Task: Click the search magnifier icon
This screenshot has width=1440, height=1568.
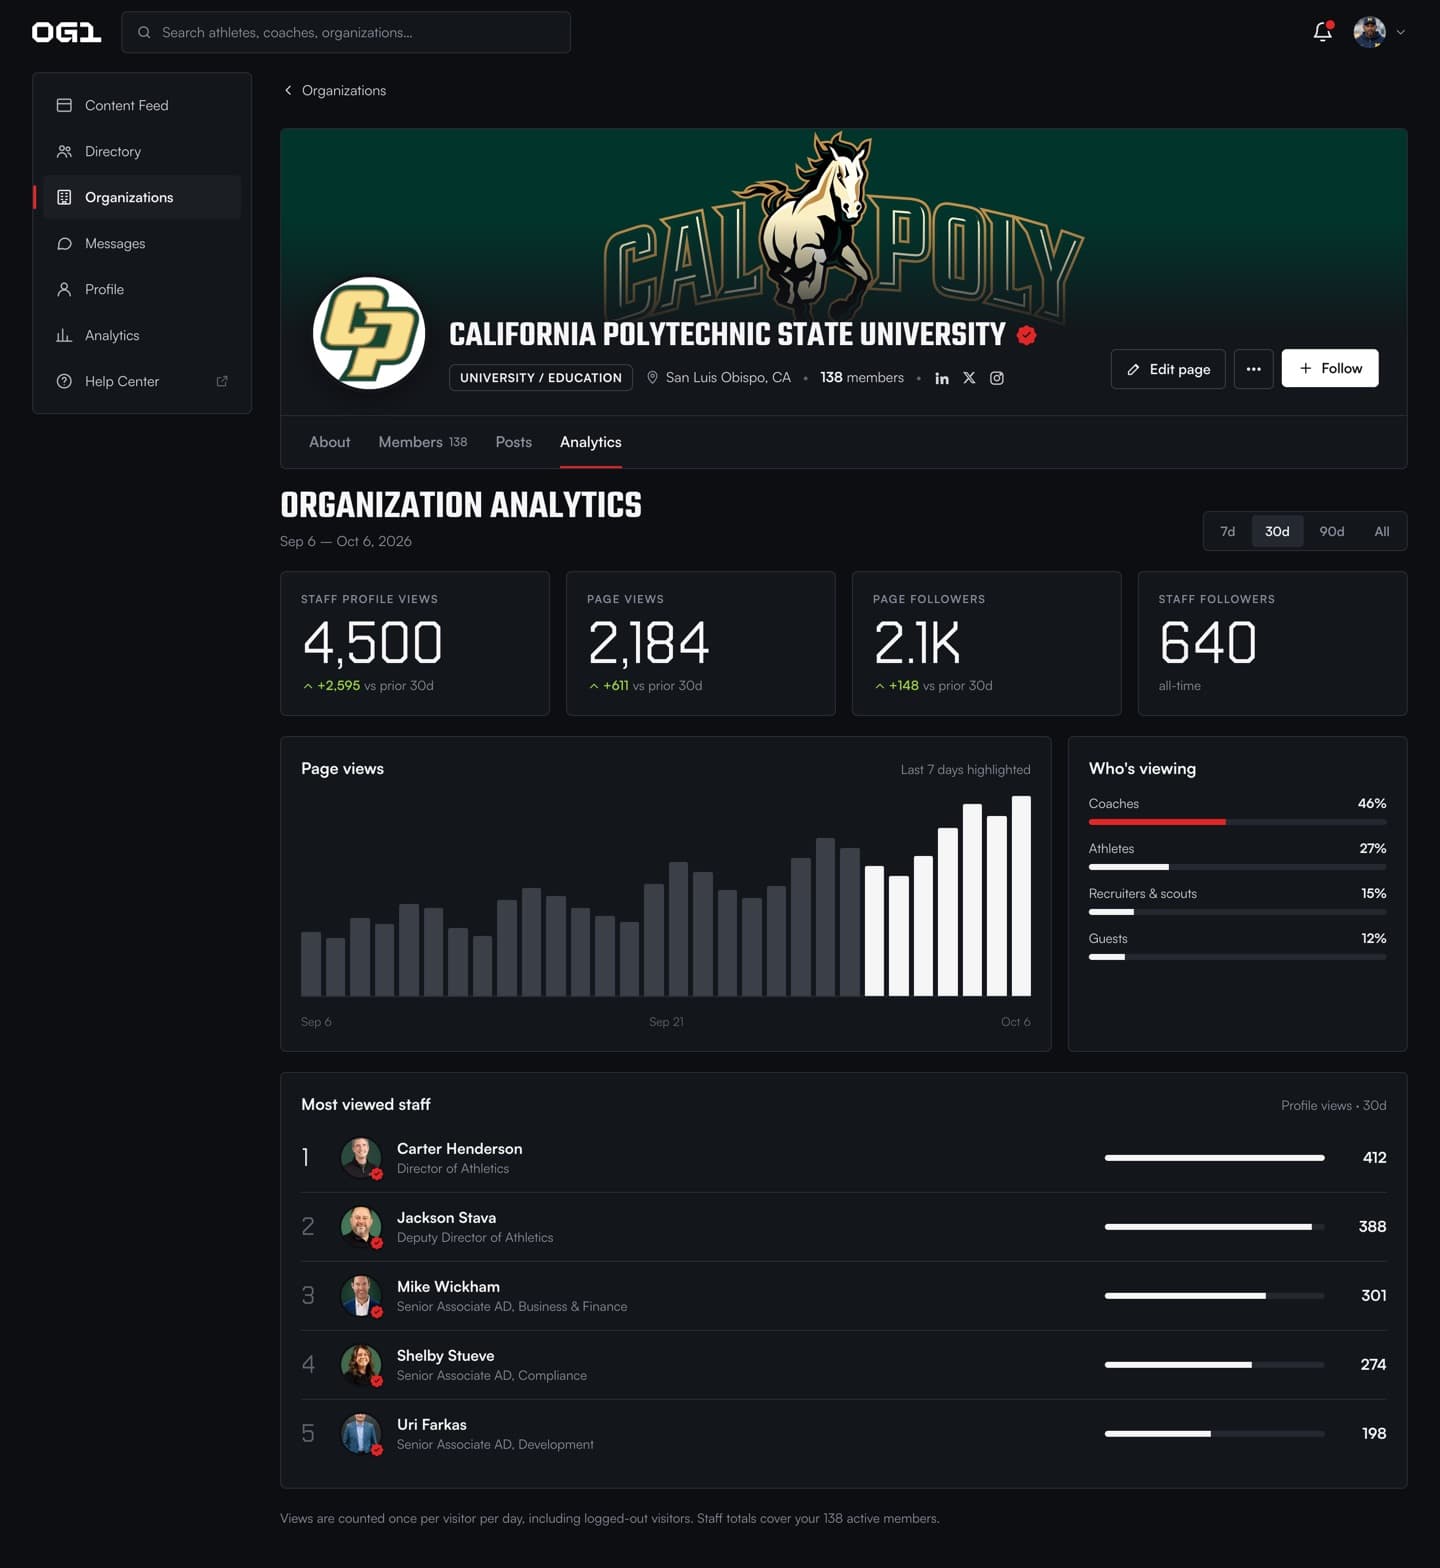Action: click(x=144, y=32)
